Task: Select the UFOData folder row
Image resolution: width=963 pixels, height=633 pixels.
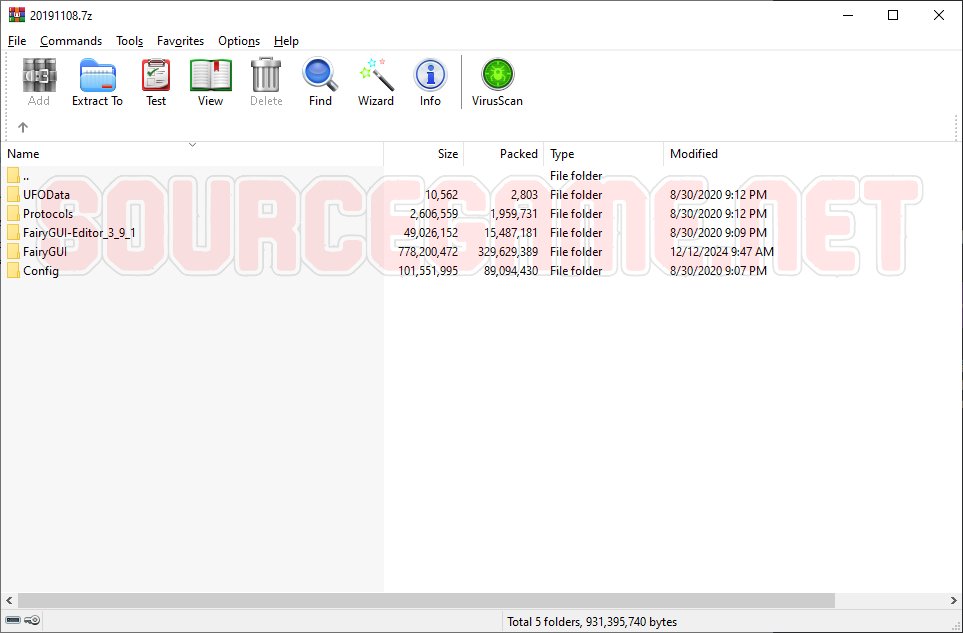Action: pyautogui.click(x=46, y=195)
